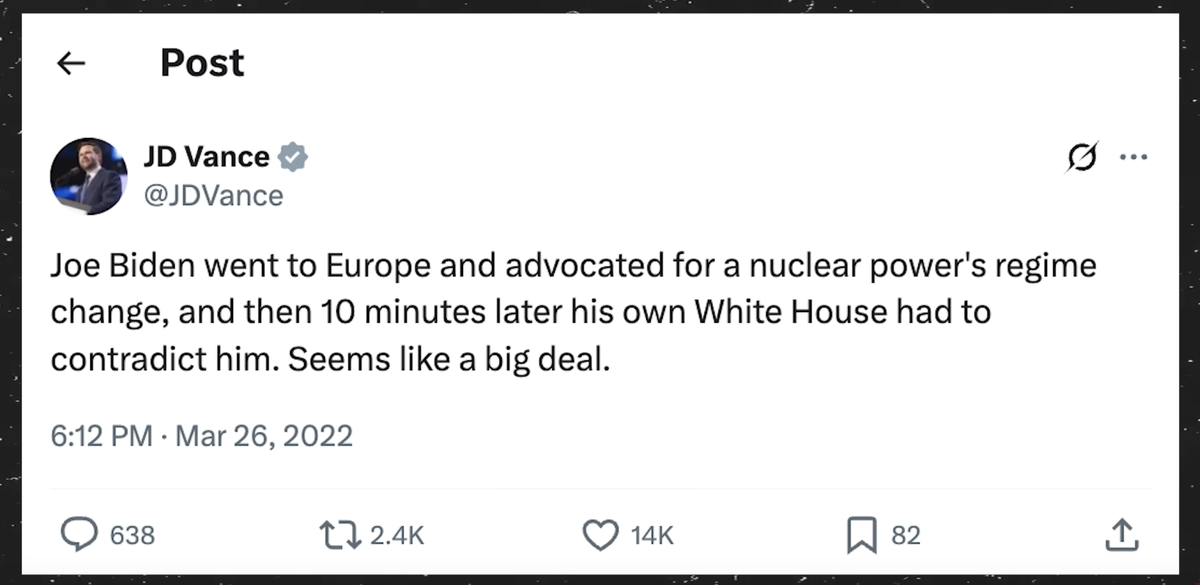Click the Grok slashed-circle icon
The image size is (1200, 585).
[x=1082, y=158]
